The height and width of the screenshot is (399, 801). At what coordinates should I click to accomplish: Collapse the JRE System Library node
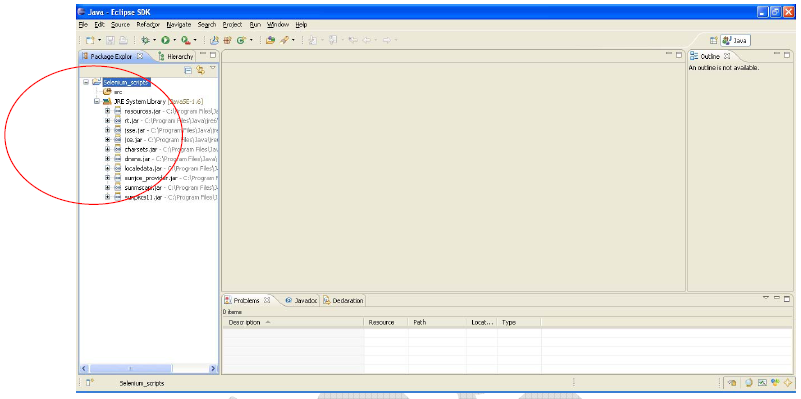click(x=97, y=102)
